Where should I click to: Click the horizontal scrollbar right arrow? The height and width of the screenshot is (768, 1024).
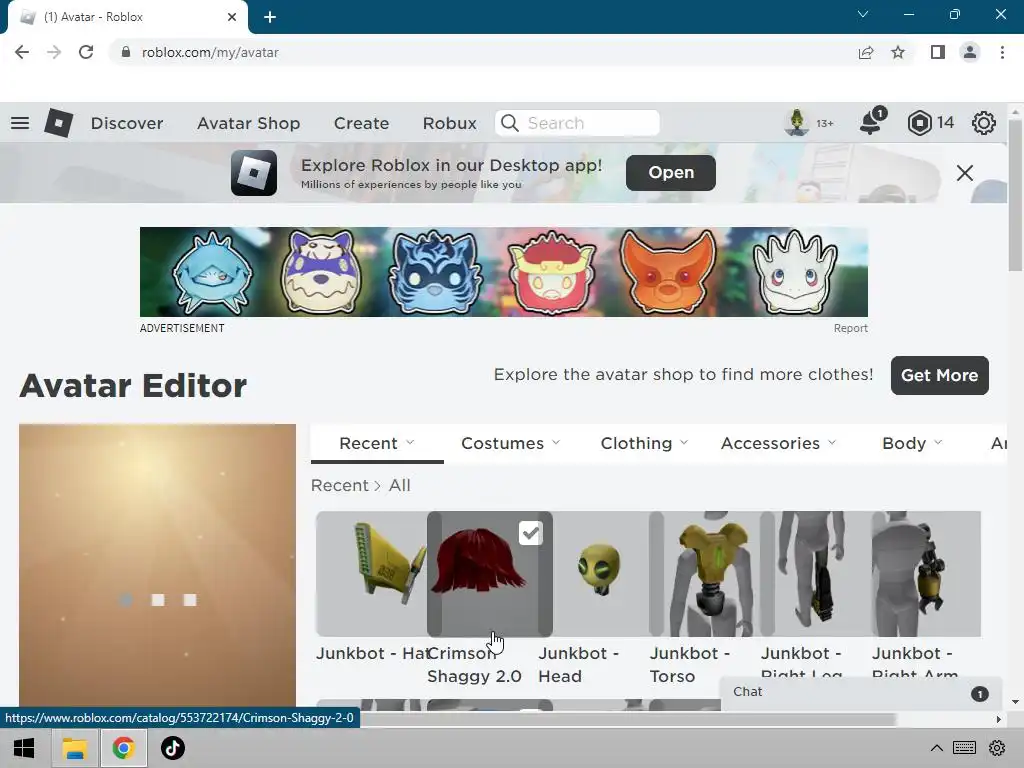998,719
